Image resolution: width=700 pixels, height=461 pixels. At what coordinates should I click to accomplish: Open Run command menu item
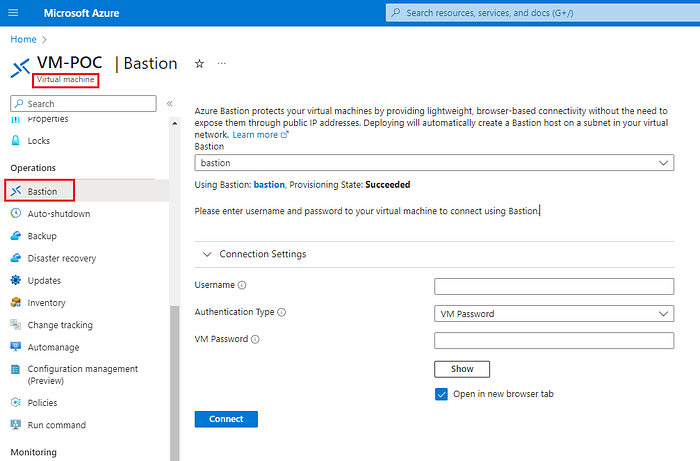click(57, 425)
